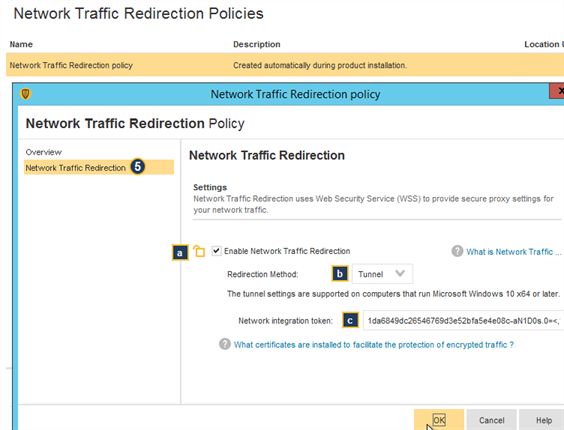
Task: Click help icon beside certificates question
Action: point(225,344)
